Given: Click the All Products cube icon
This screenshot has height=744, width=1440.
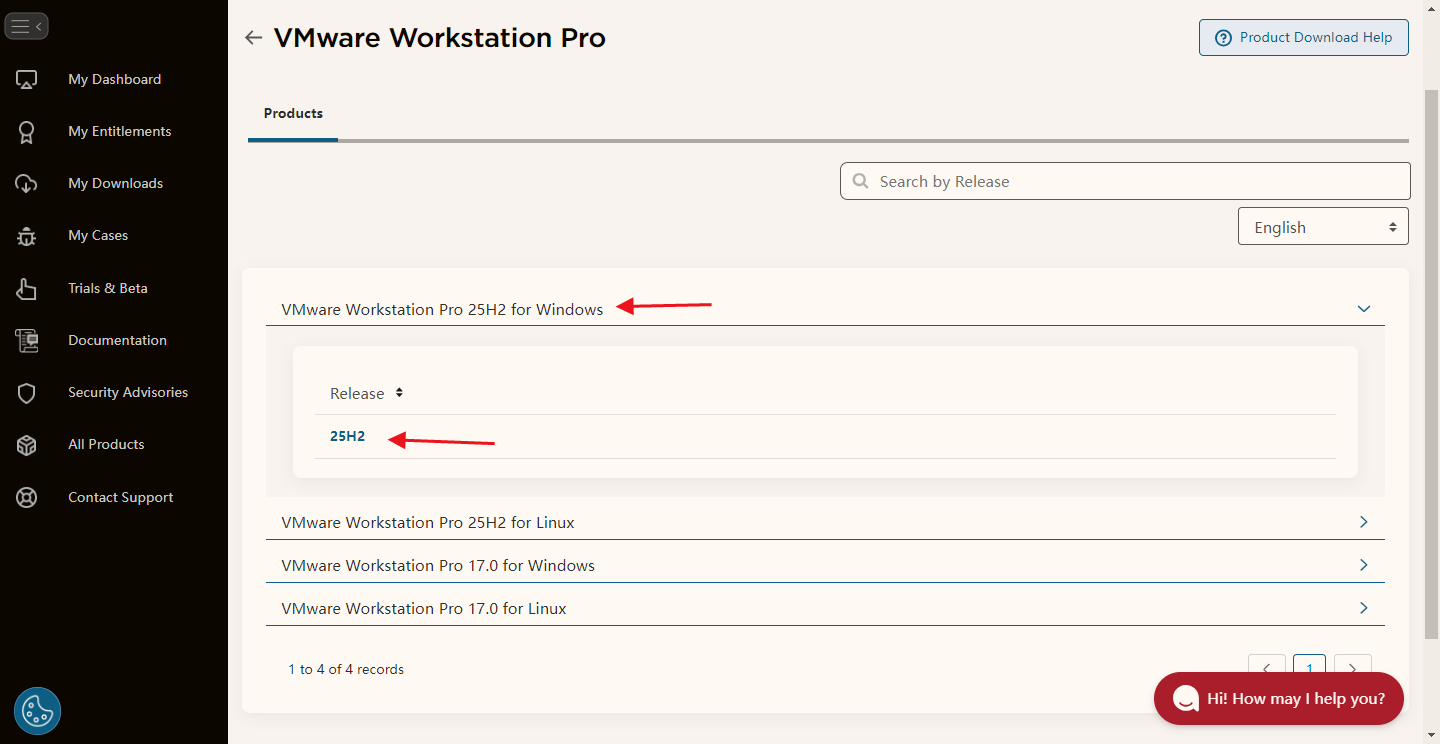Looking at the screenshot, I should pos(27,445).
